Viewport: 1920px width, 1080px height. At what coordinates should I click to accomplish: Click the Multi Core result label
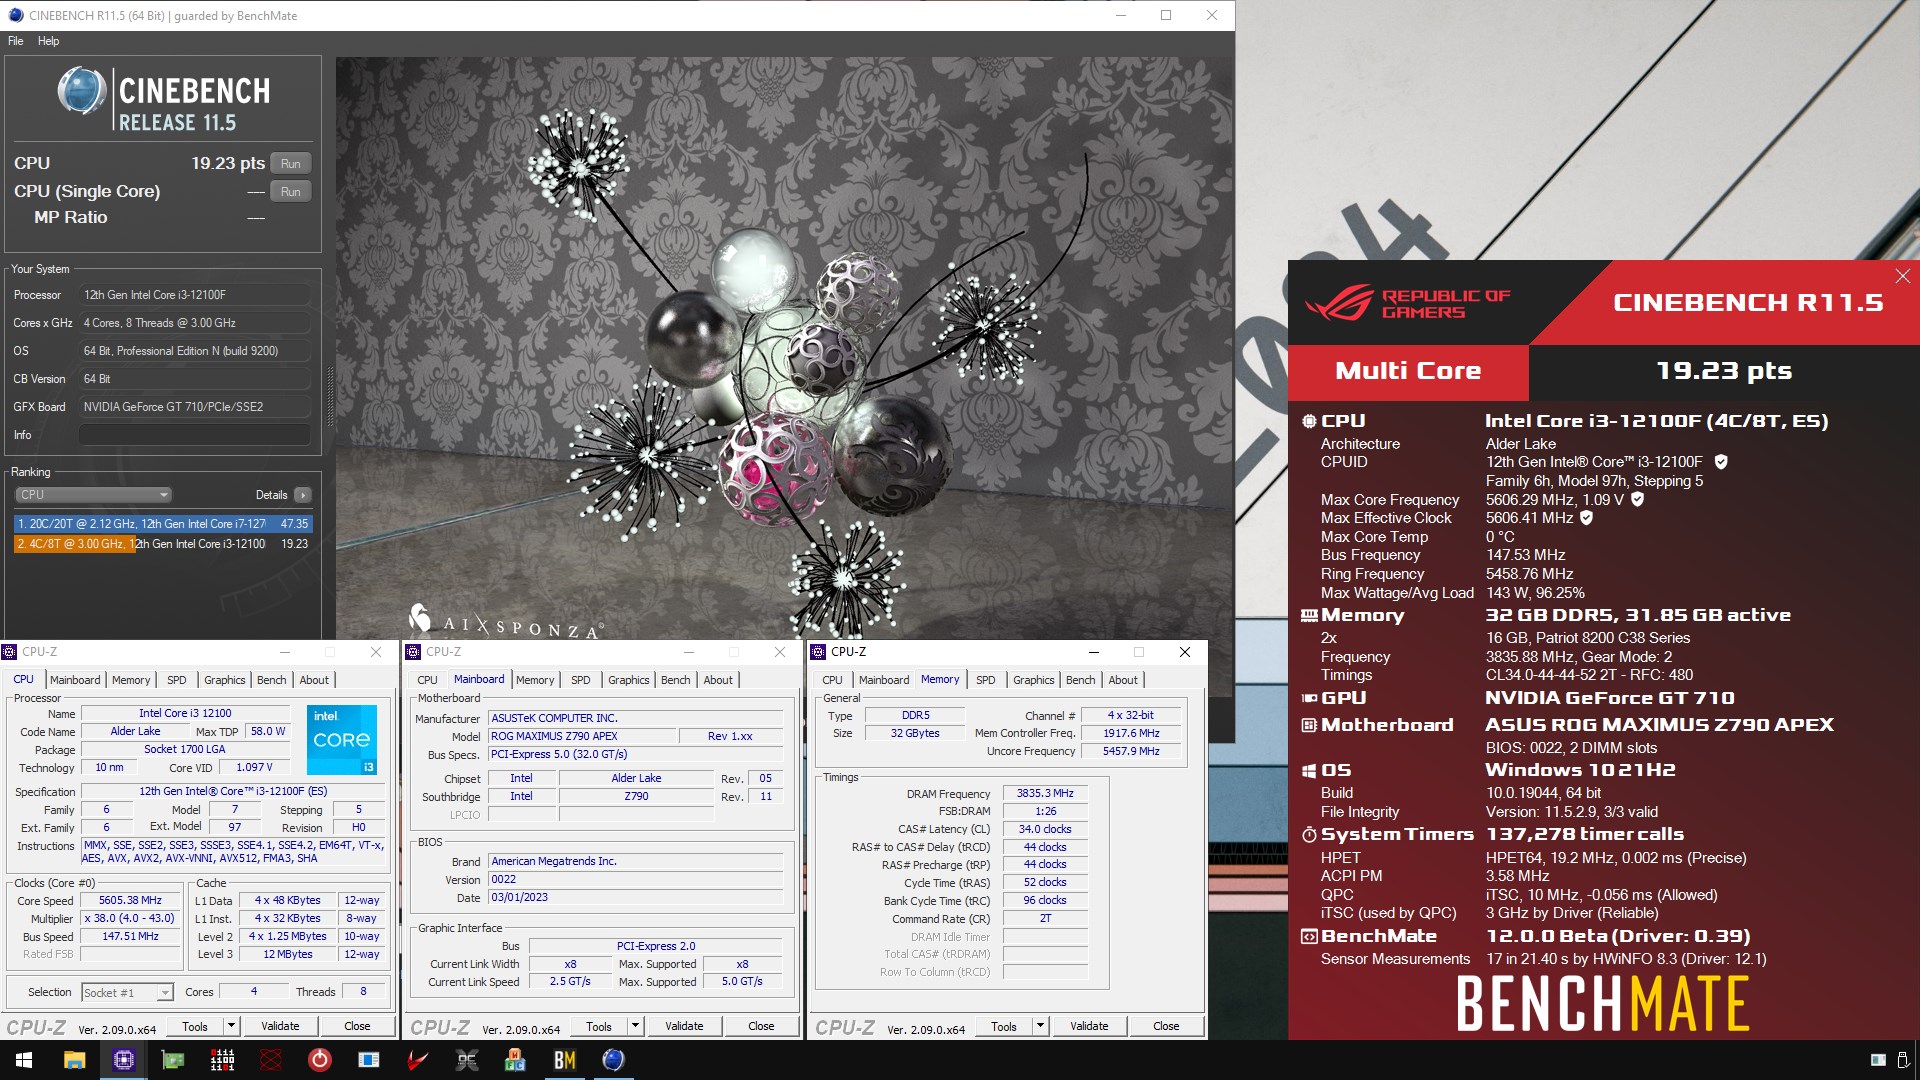pos(1408,371)
